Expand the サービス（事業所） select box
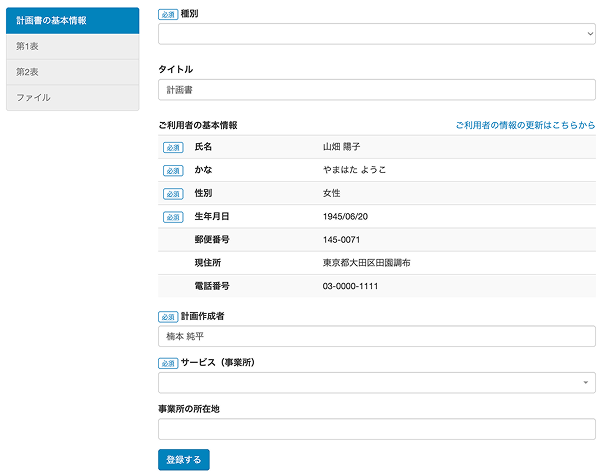The height and width of the screenshot is (476, 600). [x=376, y=382]
